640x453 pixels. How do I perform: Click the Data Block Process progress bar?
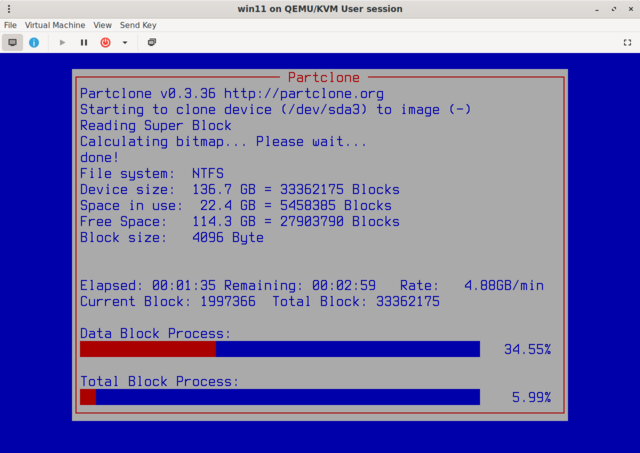279,349
